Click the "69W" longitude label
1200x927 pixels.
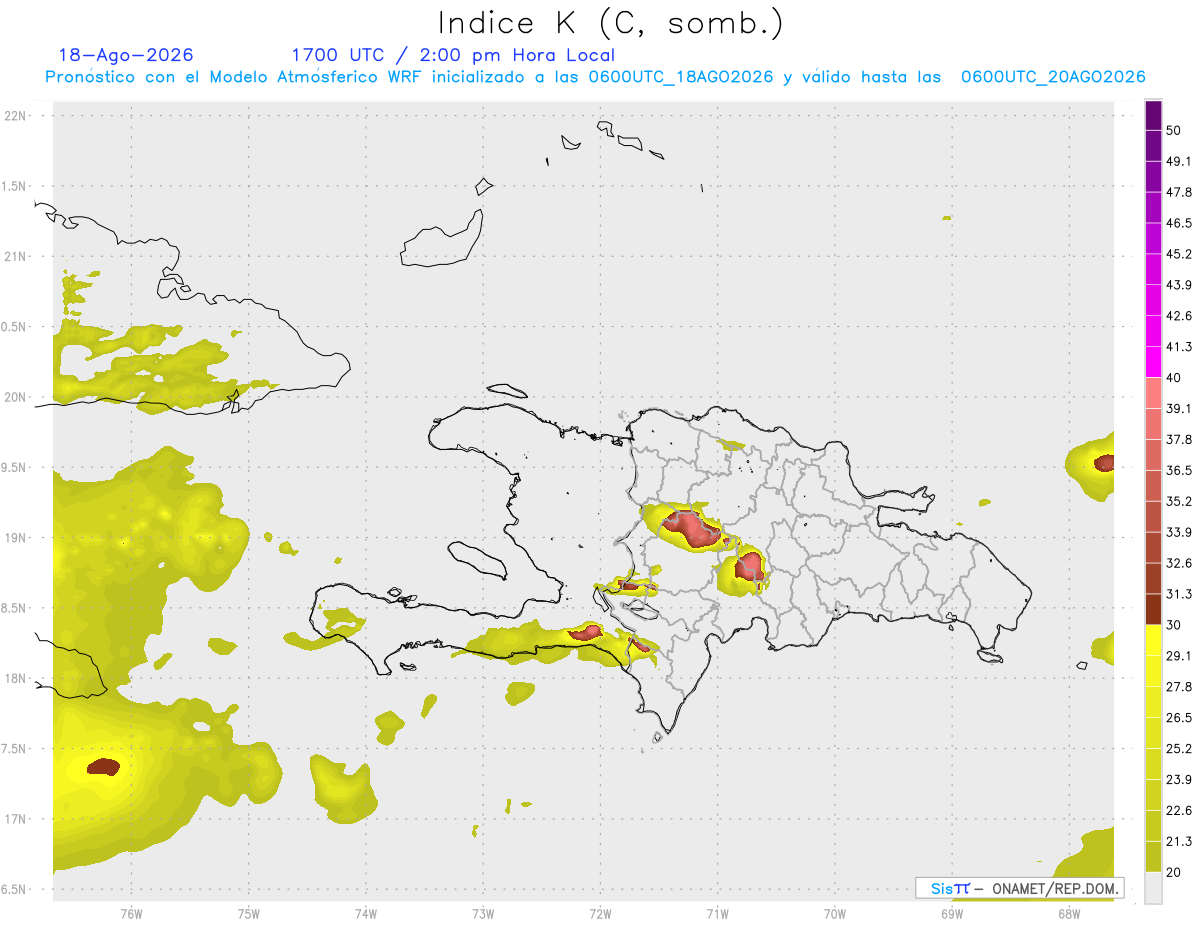tap(952, 913)
